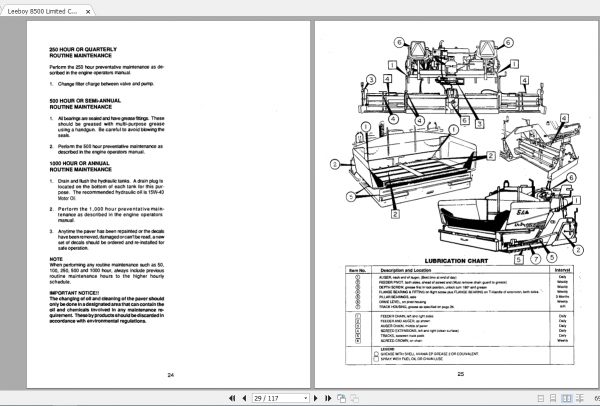
Task: Switch to single page view
Action: (x=541, y=398)
